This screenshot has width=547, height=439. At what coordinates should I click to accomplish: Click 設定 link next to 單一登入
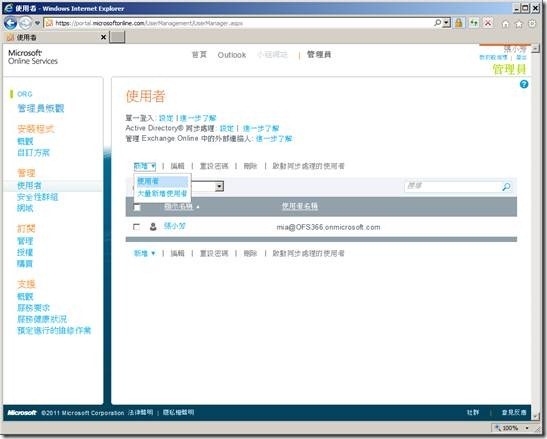[x=166, y=118]
